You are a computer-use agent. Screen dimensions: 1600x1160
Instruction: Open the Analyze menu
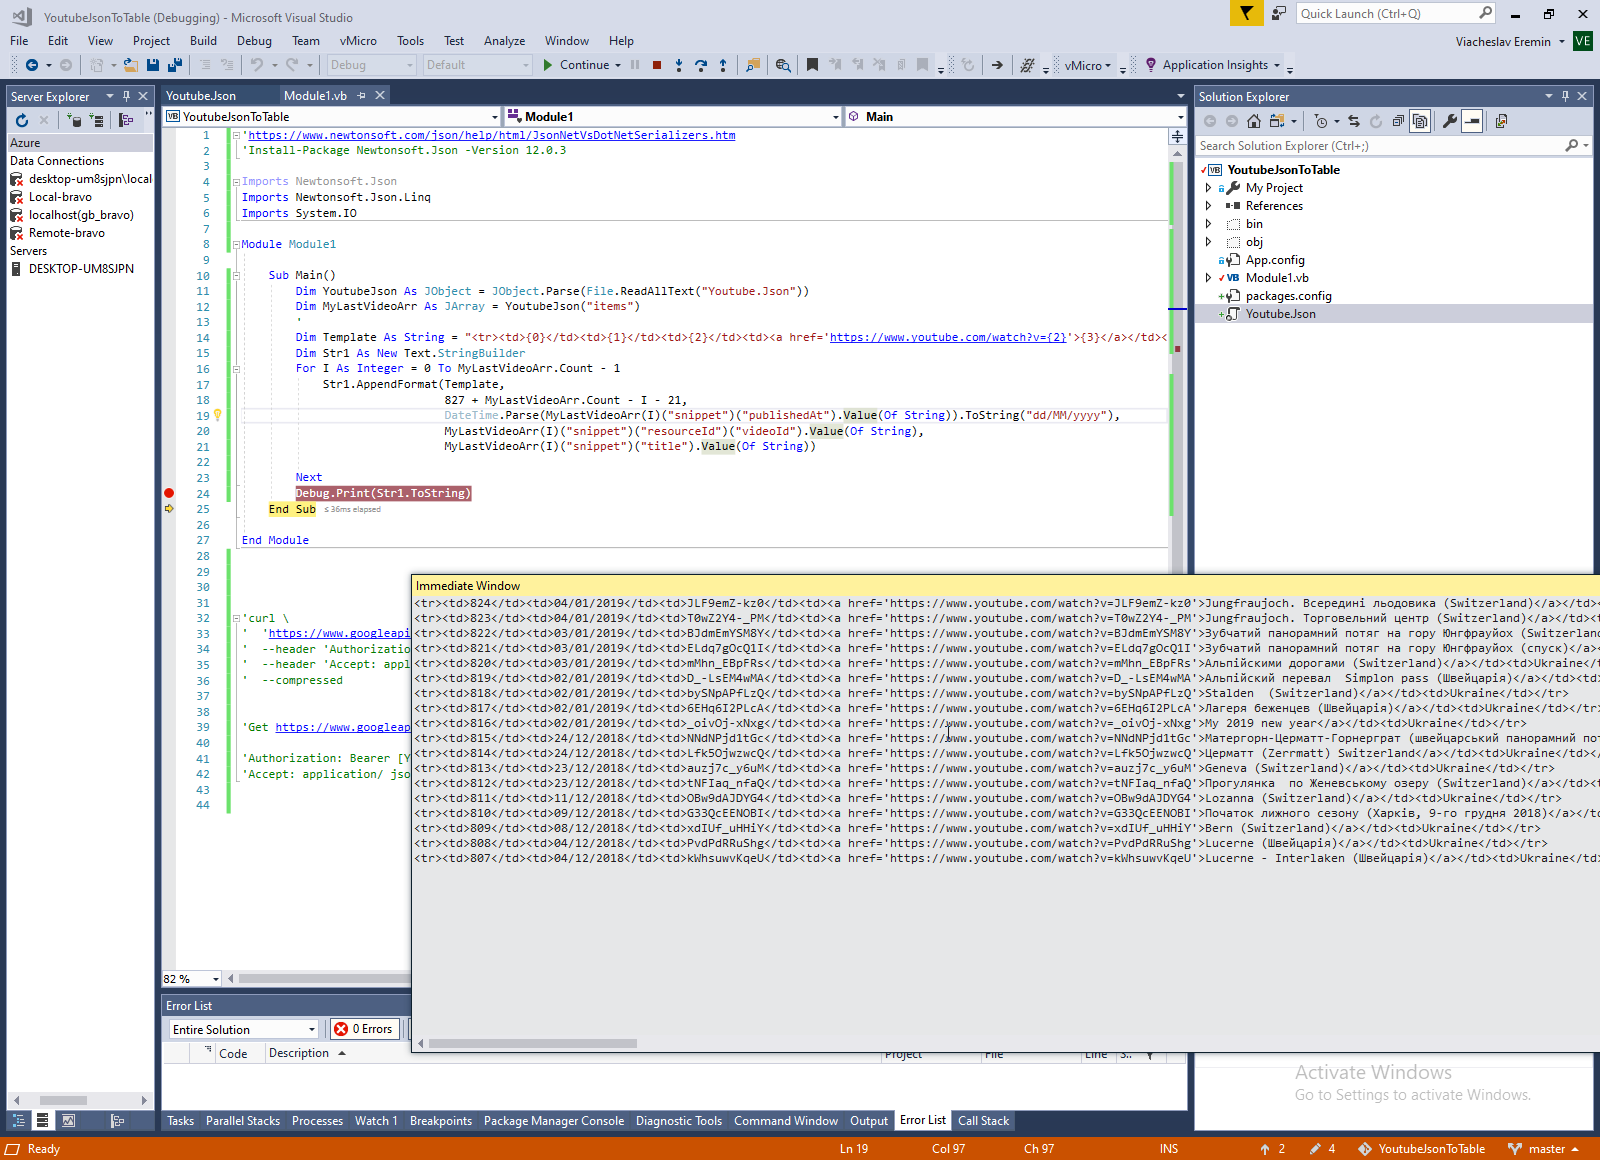pos(504,41)
